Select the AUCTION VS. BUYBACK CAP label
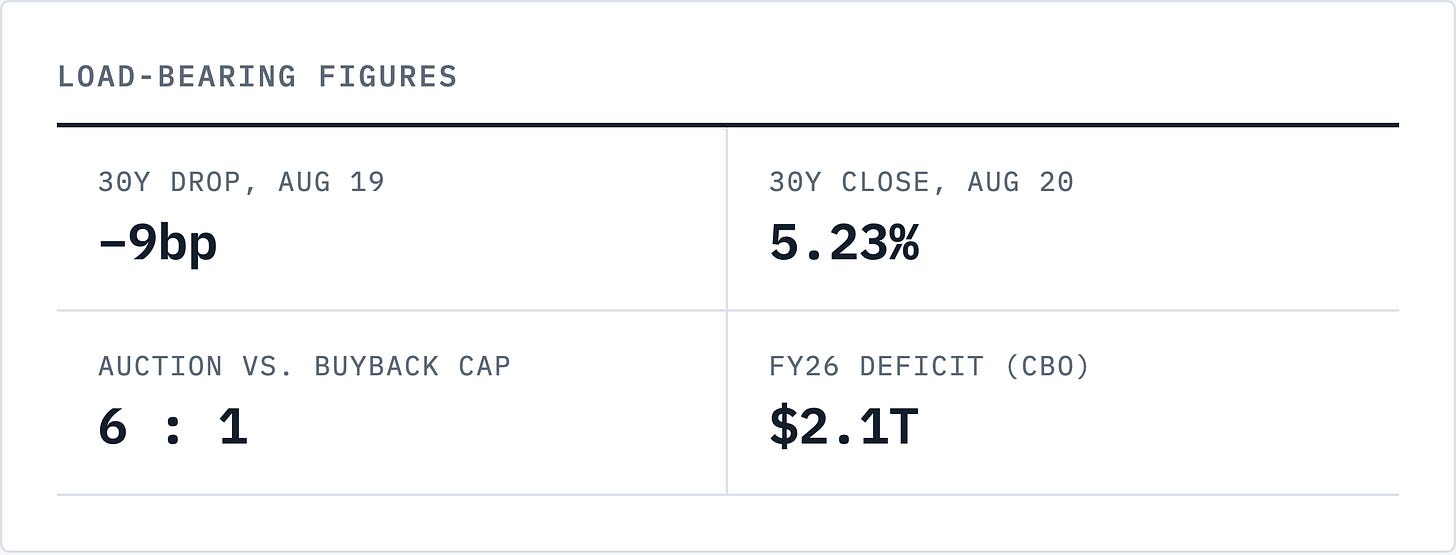This screenshot has height=555, width=1456. pyautogui.click(x=304, y=366)
